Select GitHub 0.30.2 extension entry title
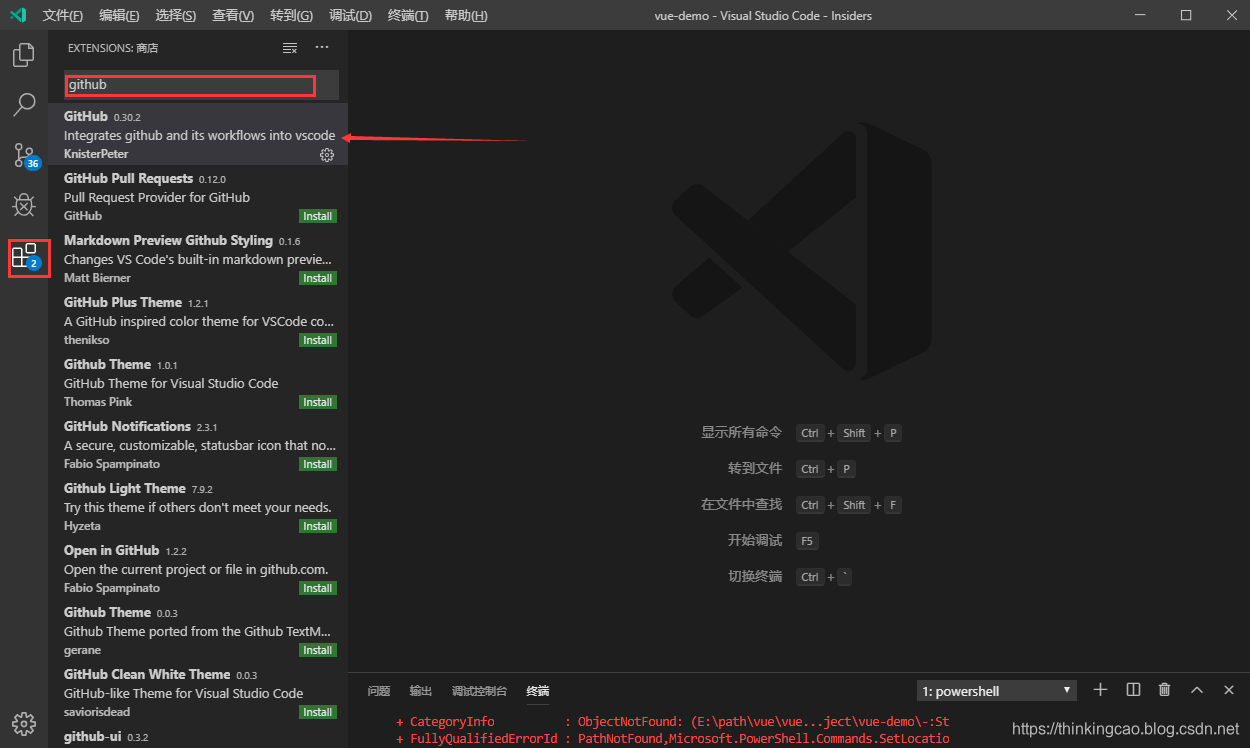Image resolution: width=1250 pixels, height=748 pixels. pyautogui.click(x=86, y=116)
